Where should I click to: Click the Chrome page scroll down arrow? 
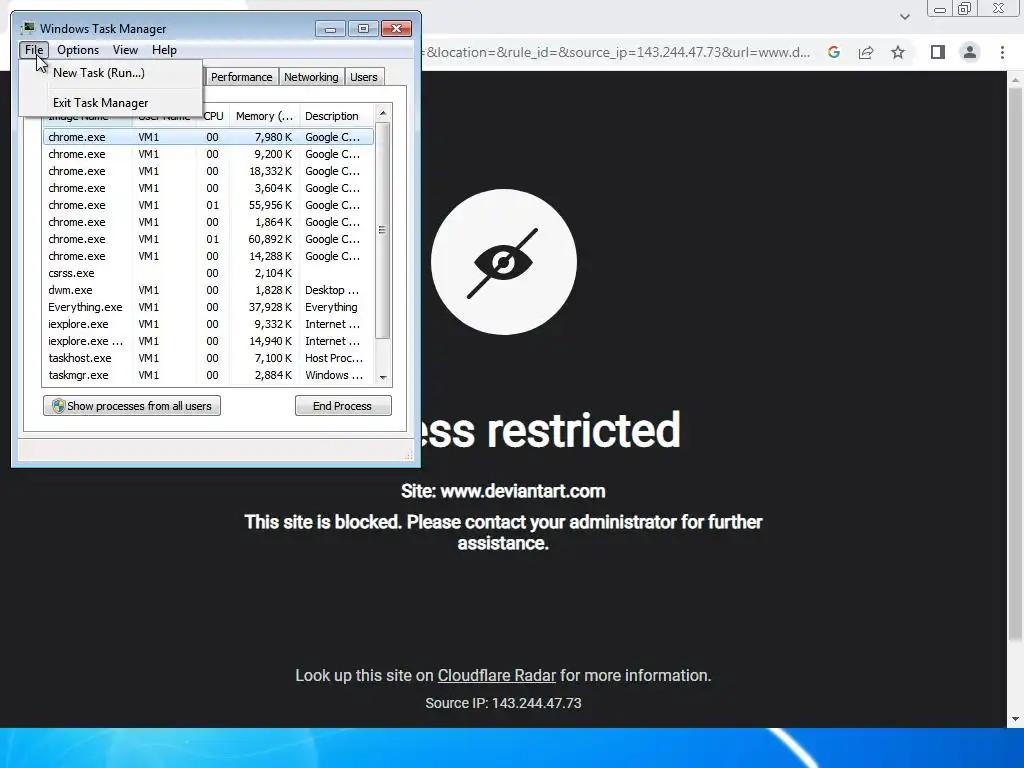click(1015, 719)
